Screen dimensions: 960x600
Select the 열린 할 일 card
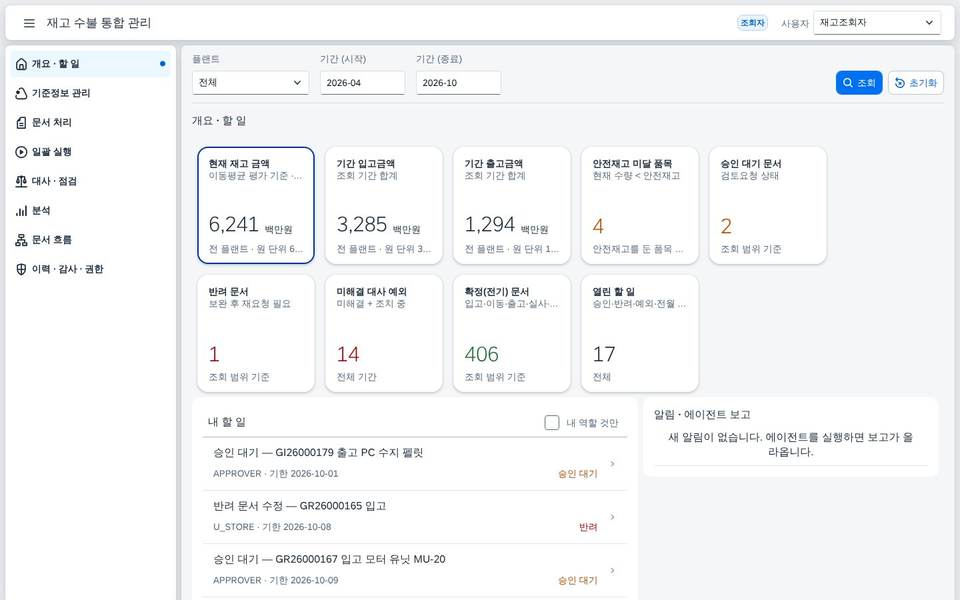pos(640,333)
